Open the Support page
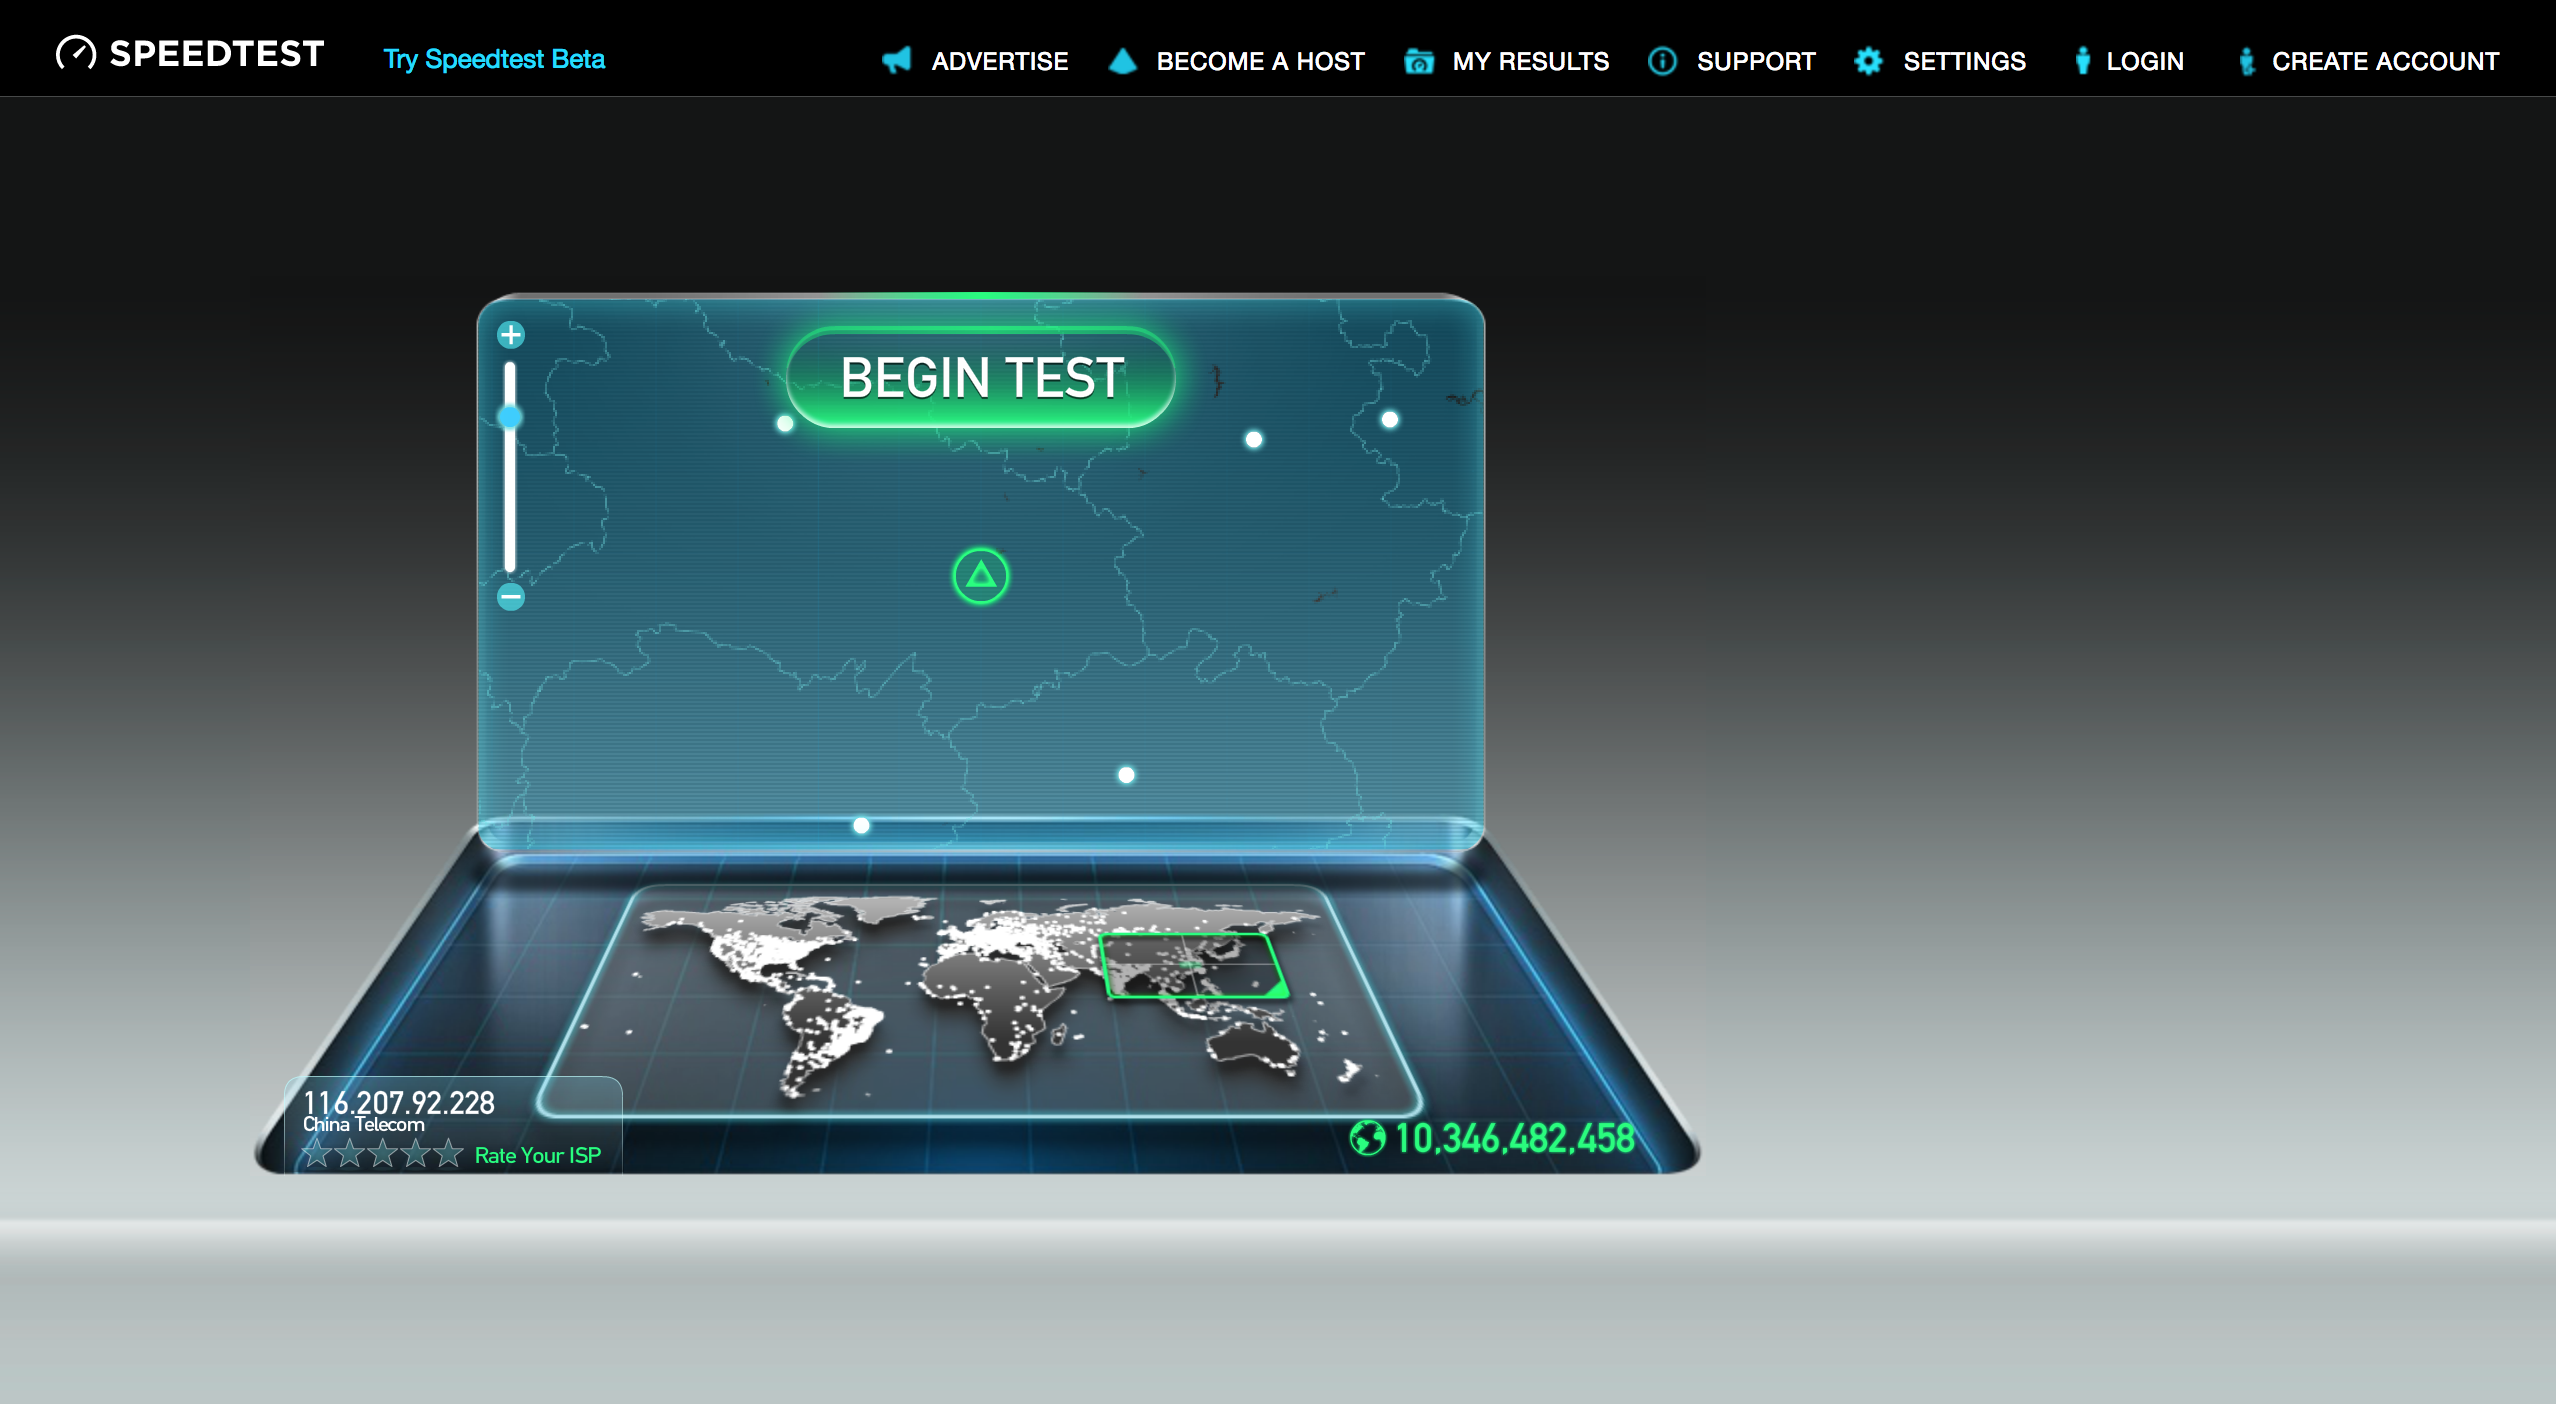This screenshot has height=1404, width=2556. (x=1756, y=61)
